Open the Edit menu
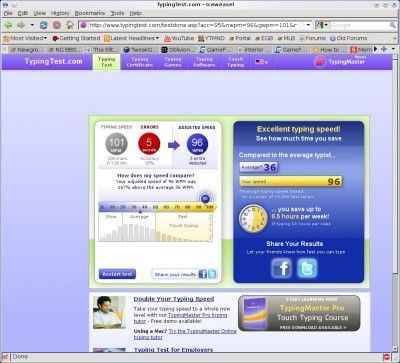The width and height of the screenshot is (400, 363). click(23, 13)
